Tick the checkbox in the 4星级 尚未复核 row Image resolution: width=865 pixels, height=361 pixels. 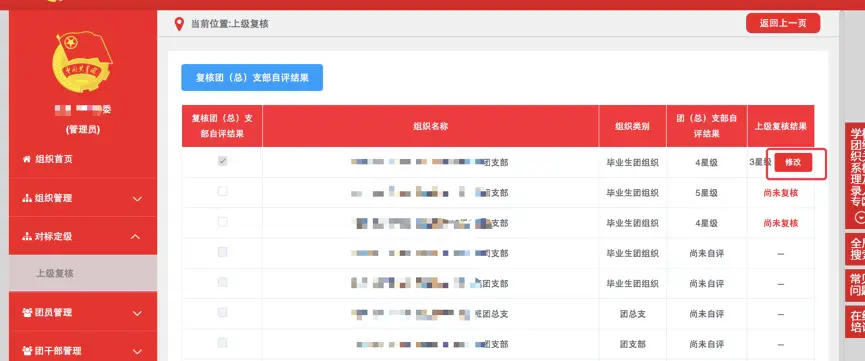pos(222,221)
